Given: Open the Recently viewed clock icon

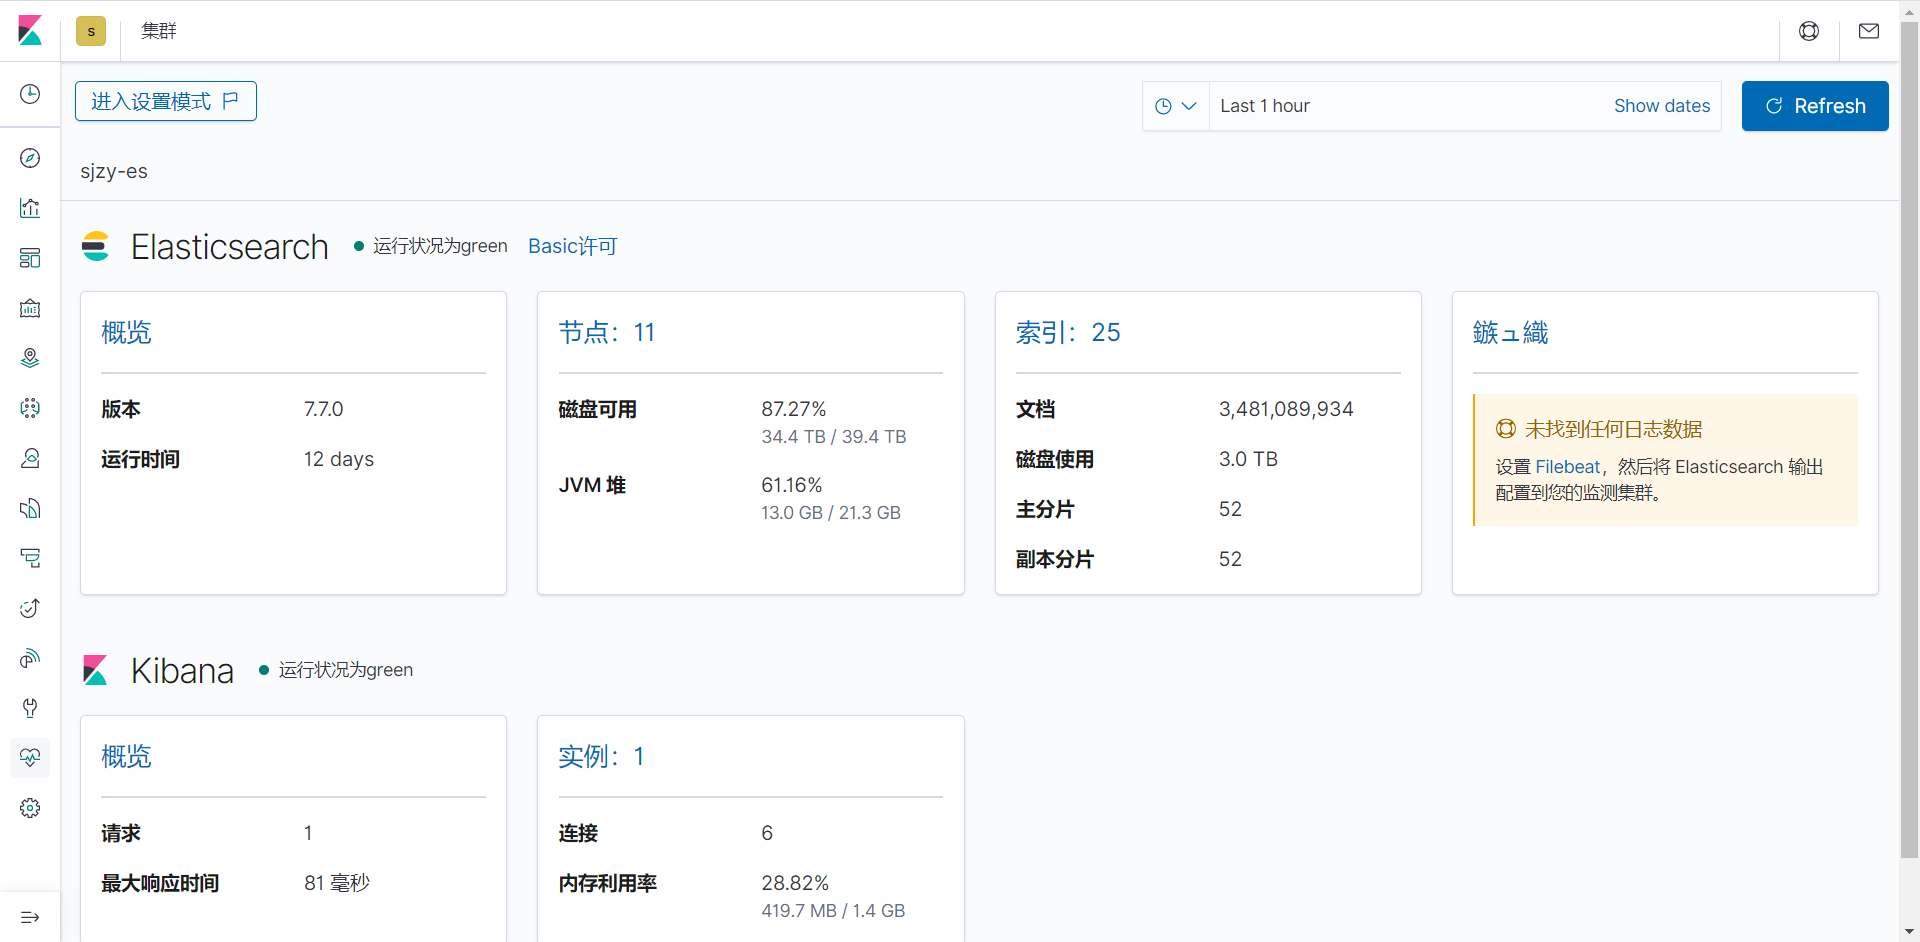Looking at the screenshot, I should tap(30, 94).
